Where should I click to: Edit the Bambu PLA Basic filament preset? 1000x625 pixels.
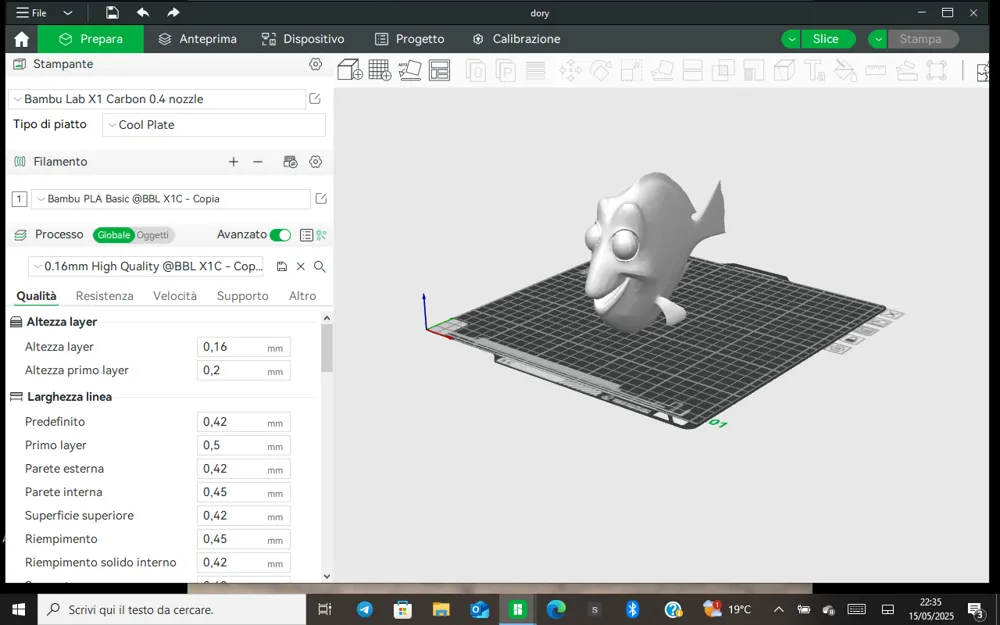321,199
